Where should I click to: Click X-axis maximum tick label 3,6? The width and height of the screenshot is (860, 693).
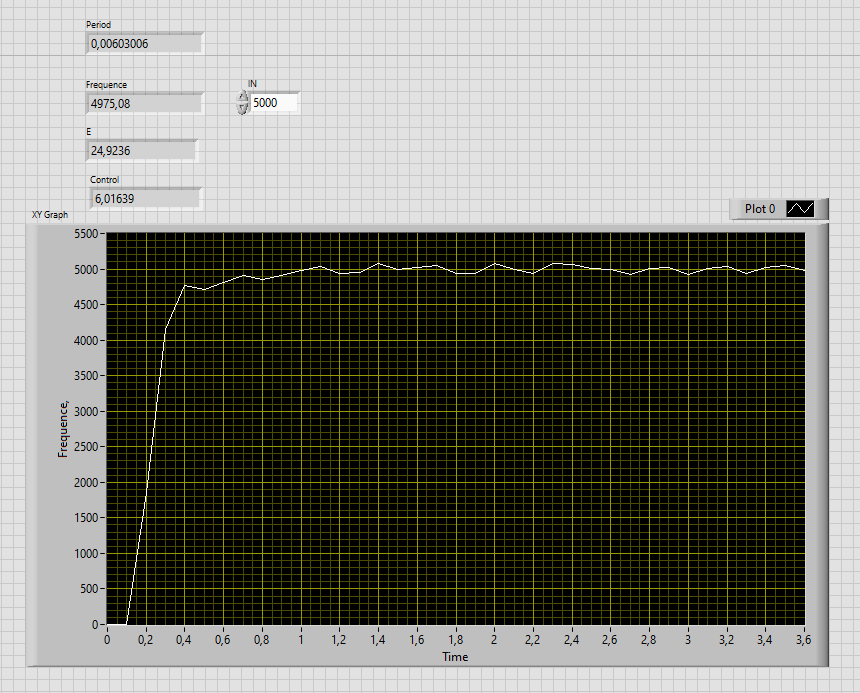pos(804,640)
